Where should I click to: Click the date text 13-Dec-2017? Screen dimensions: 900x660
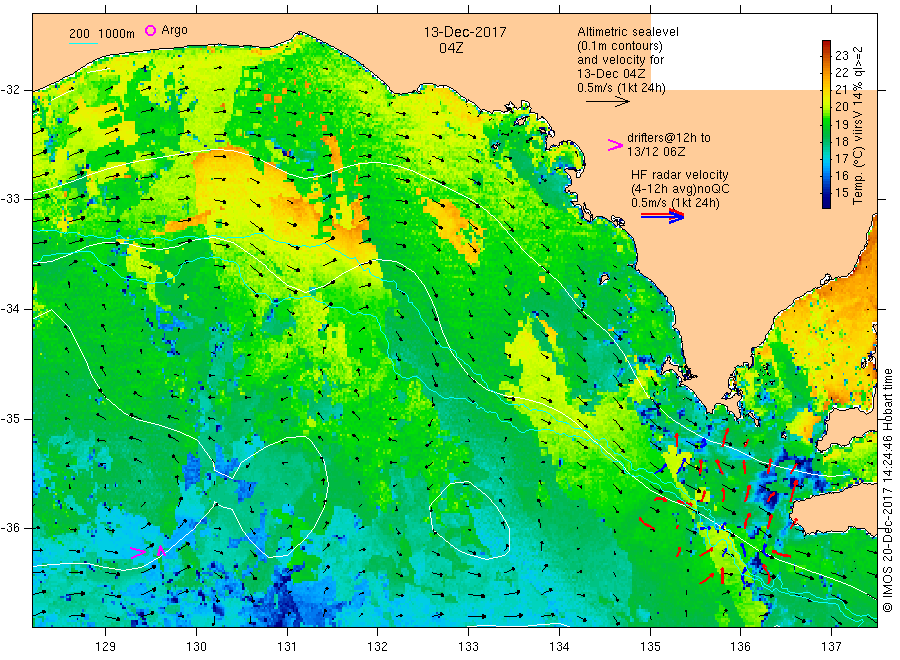coord(465,32)
